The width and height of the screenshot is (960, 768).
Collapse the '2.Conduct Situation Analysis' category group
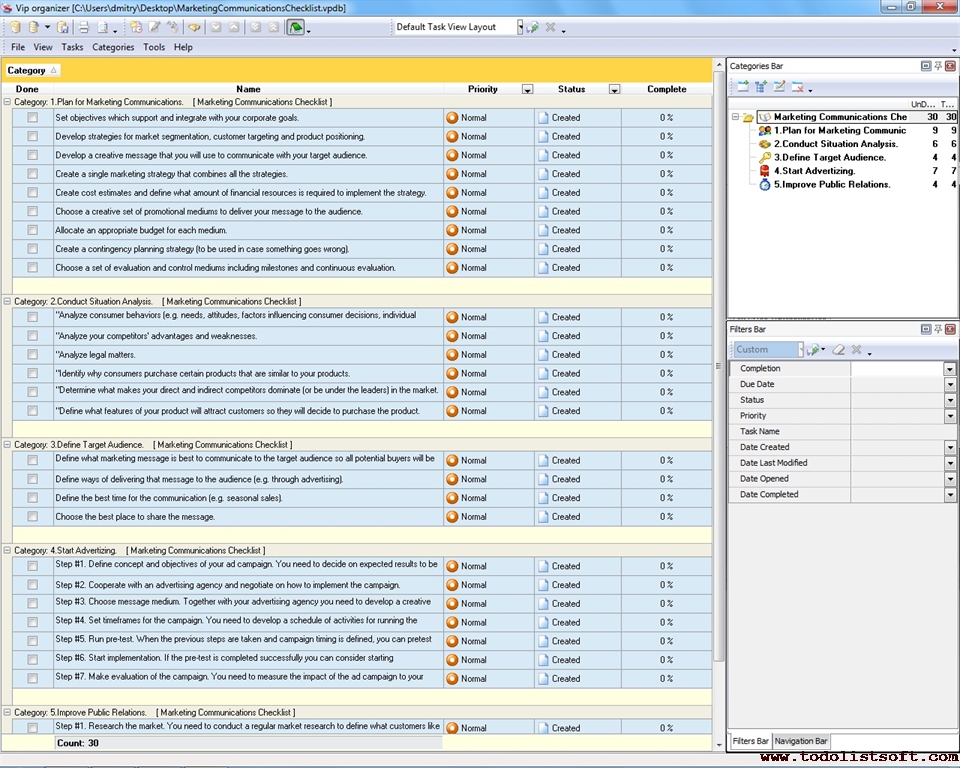pos(8,301)
